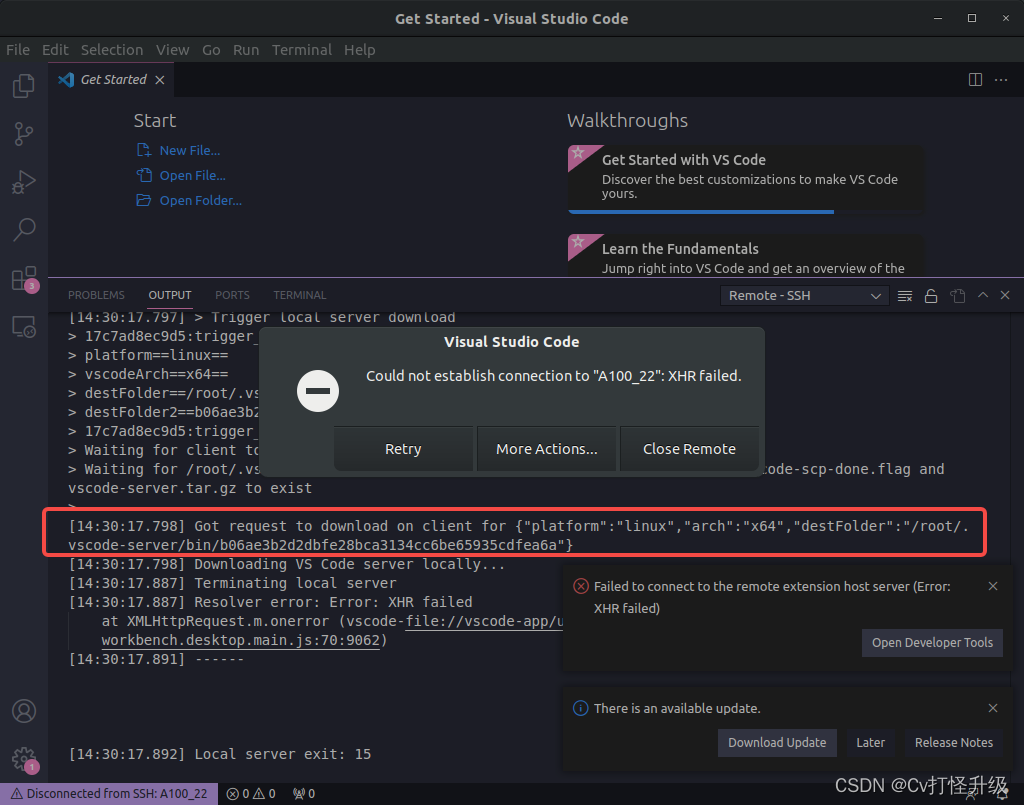The image size is (1024, 805).
Task: Click errors and warnings status bar item
Action: tap(251, 794)
